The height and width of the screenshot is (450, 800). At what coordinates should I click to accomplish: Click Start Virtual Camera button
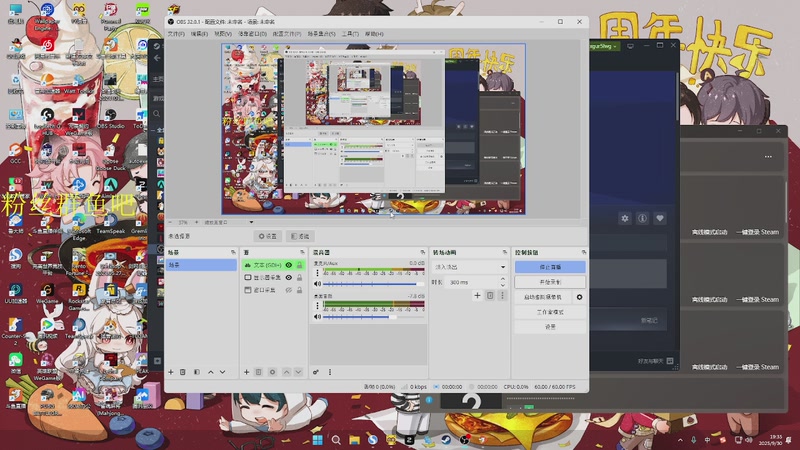pyautogui.click(x=543, y=297)
